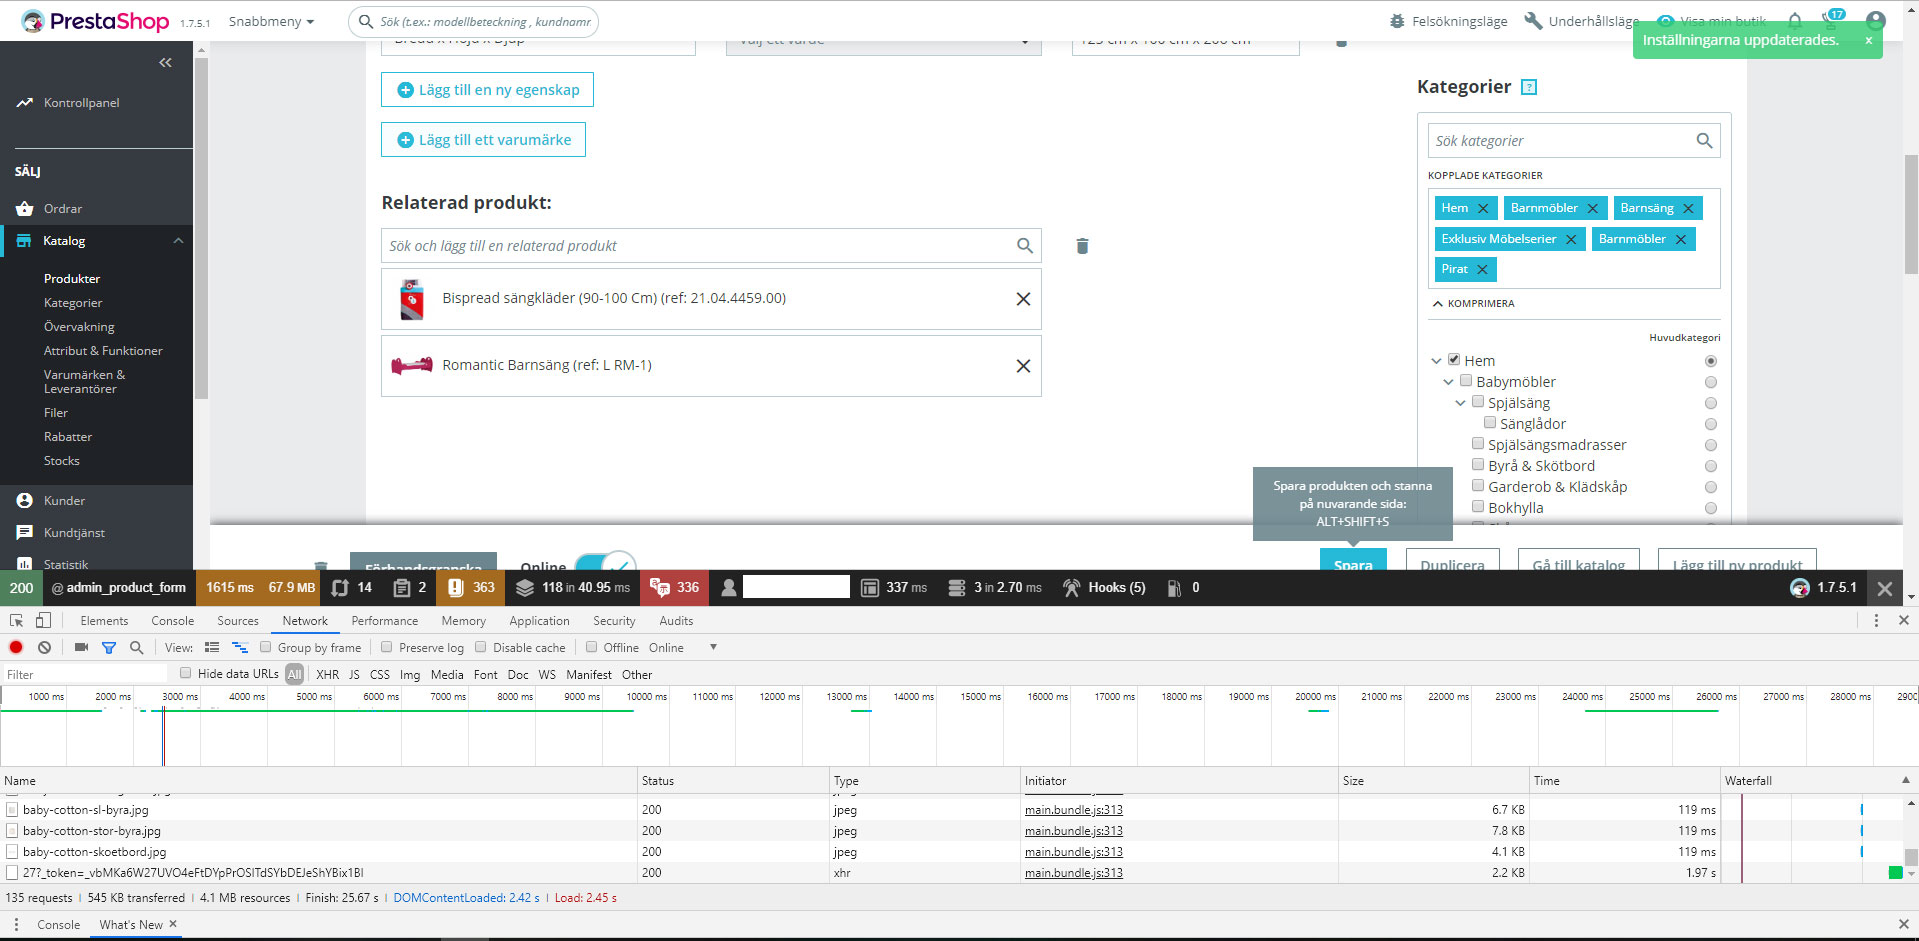The image size is (1919, 941).
Task: Click the magnifier in Sök kategorier field
Action: tap(1704, 141)
